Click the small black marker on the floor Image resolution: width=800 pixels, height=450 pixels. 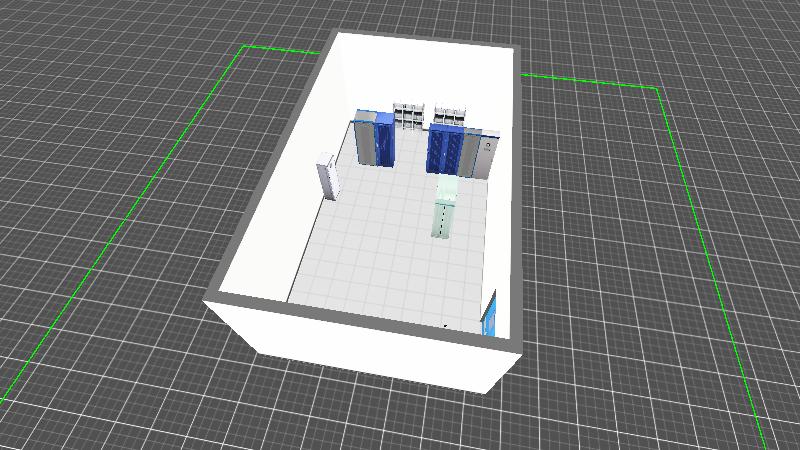click(x=446, y=325)
